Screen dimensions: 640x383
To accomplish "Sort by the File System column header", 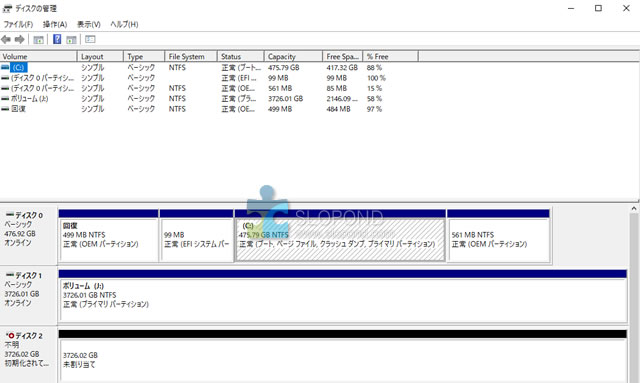I will [x=191, y=56].
